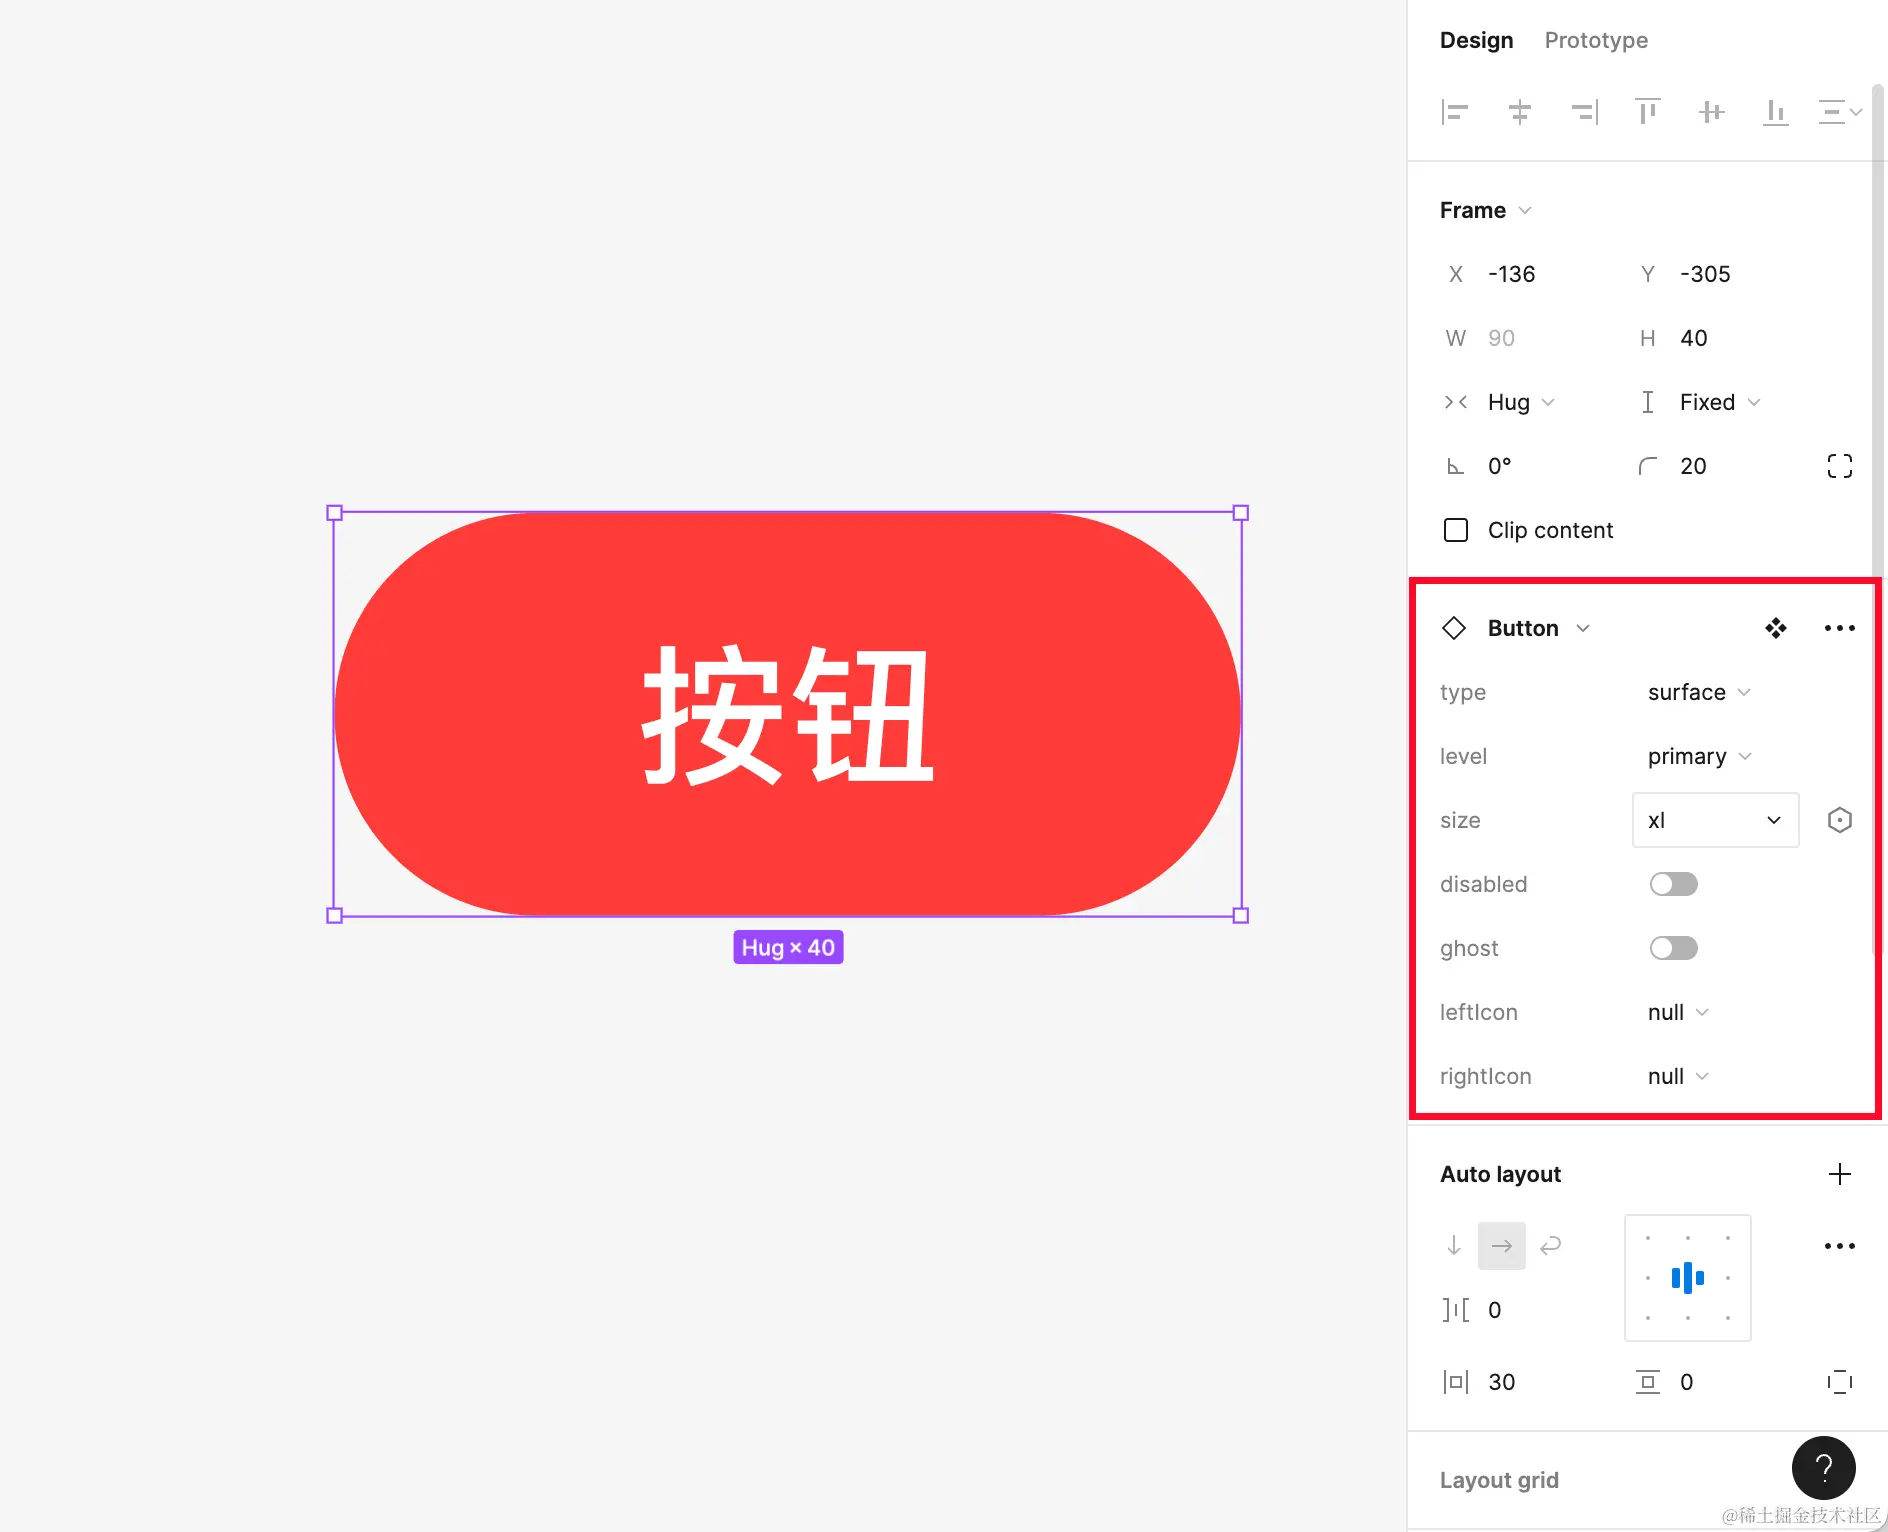Select horizontal layout direction arrow
Viewport: 1888px width, 1532px height.
[x=1502, y=1246]
